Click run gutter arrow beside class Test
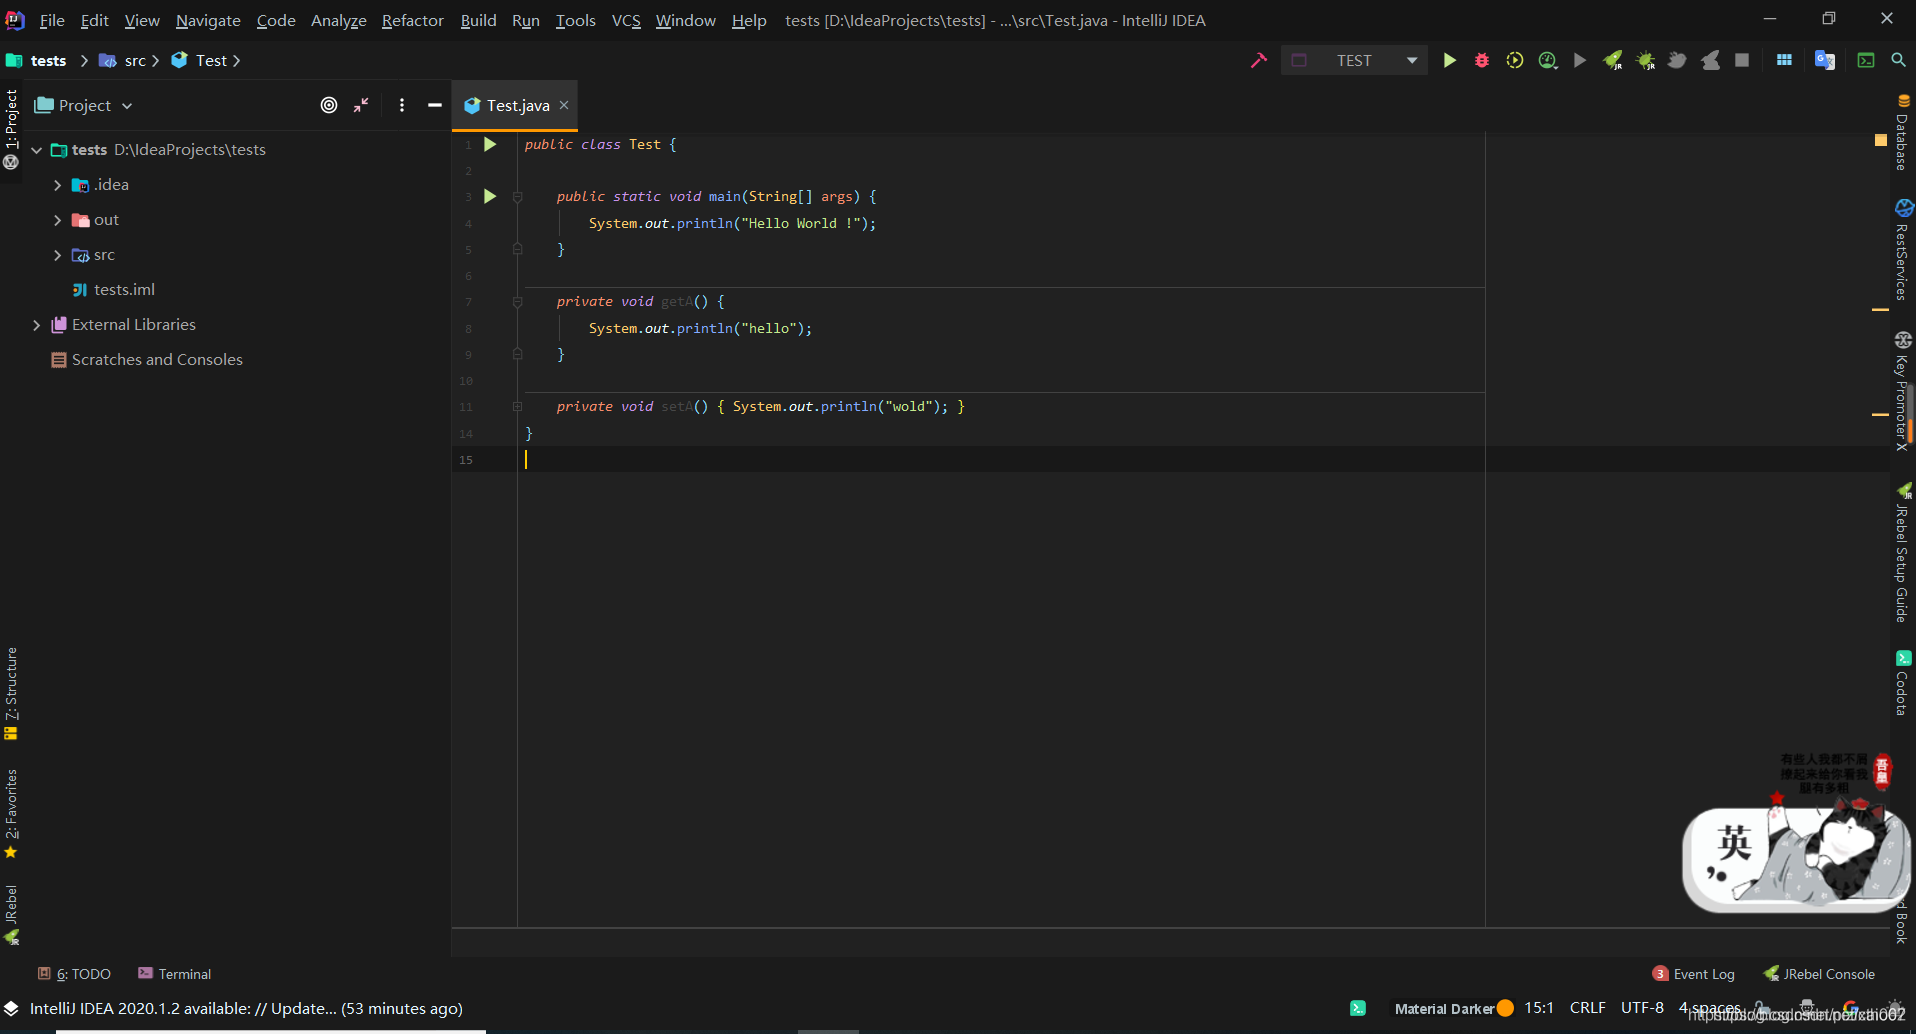1916x1034 pixels. 490,144
